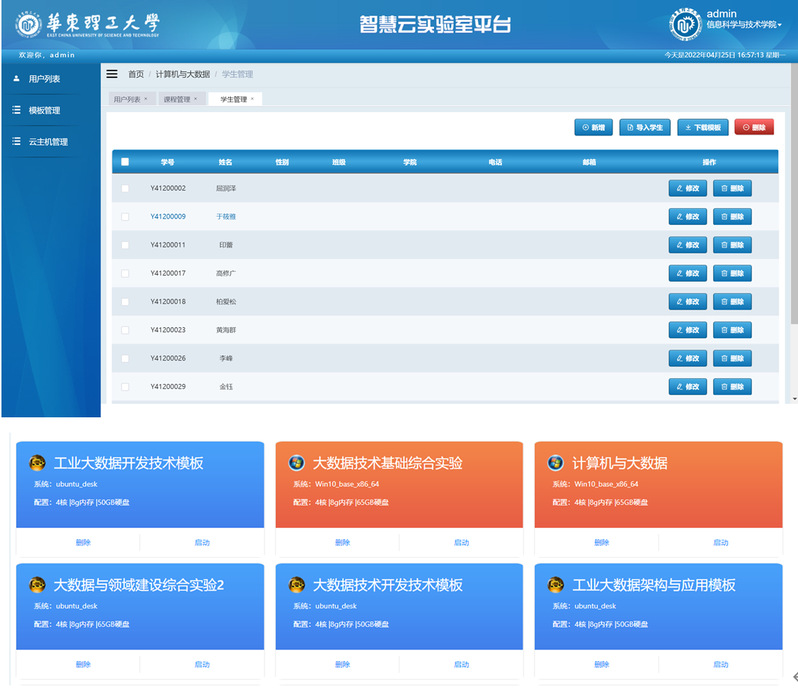Open 云主机管理 in the sidebar
The image size is (798, 689).
(x=48, y=142)
